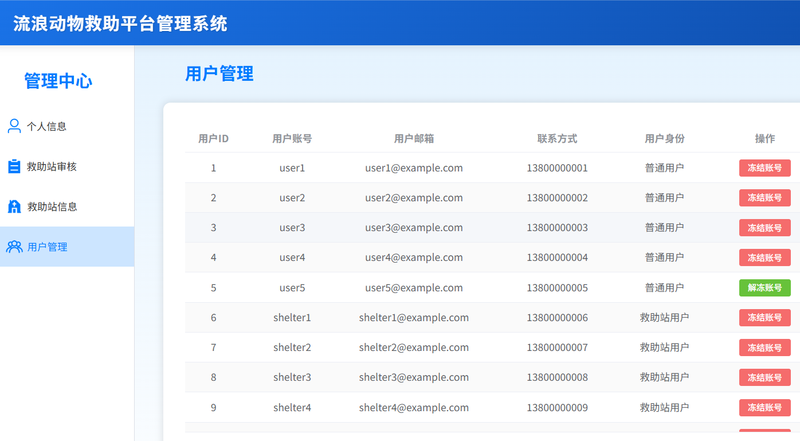
Task: Click the 个人信息 person icon
Action: pyautogui.click(x=14, y=126)
